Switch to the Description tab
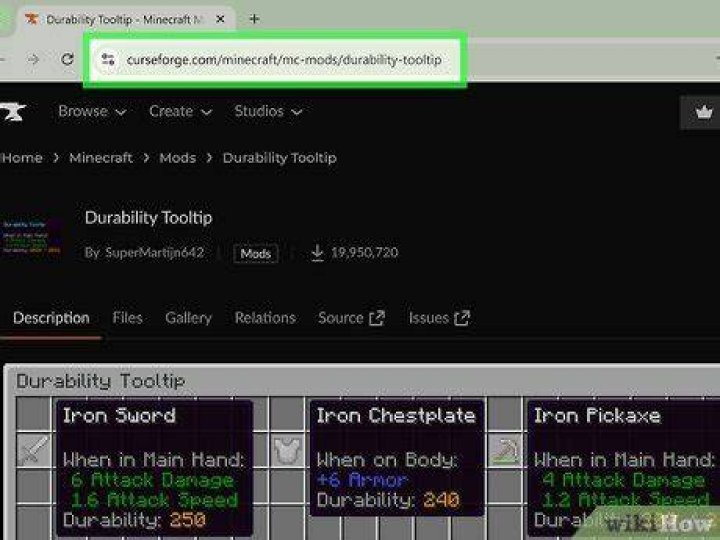 coord(51,318)
